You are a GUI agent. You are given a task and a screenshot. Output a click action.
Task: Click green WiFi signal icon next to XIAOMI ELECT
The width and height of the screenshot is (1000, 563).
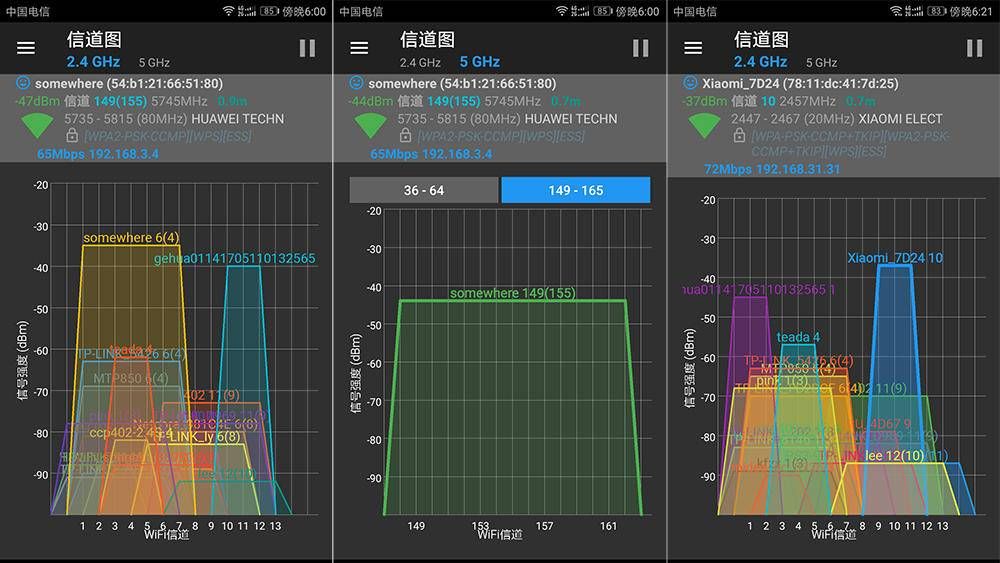[x=704, y=125]
